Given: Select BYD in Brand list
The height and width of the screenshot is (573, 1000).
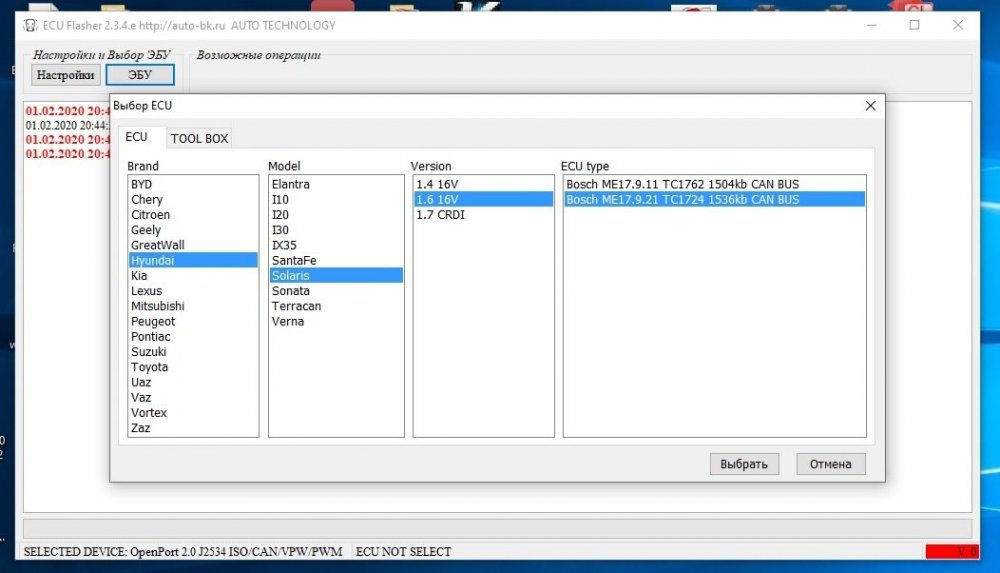Looking at the screenshot, I should pos(193,184).
